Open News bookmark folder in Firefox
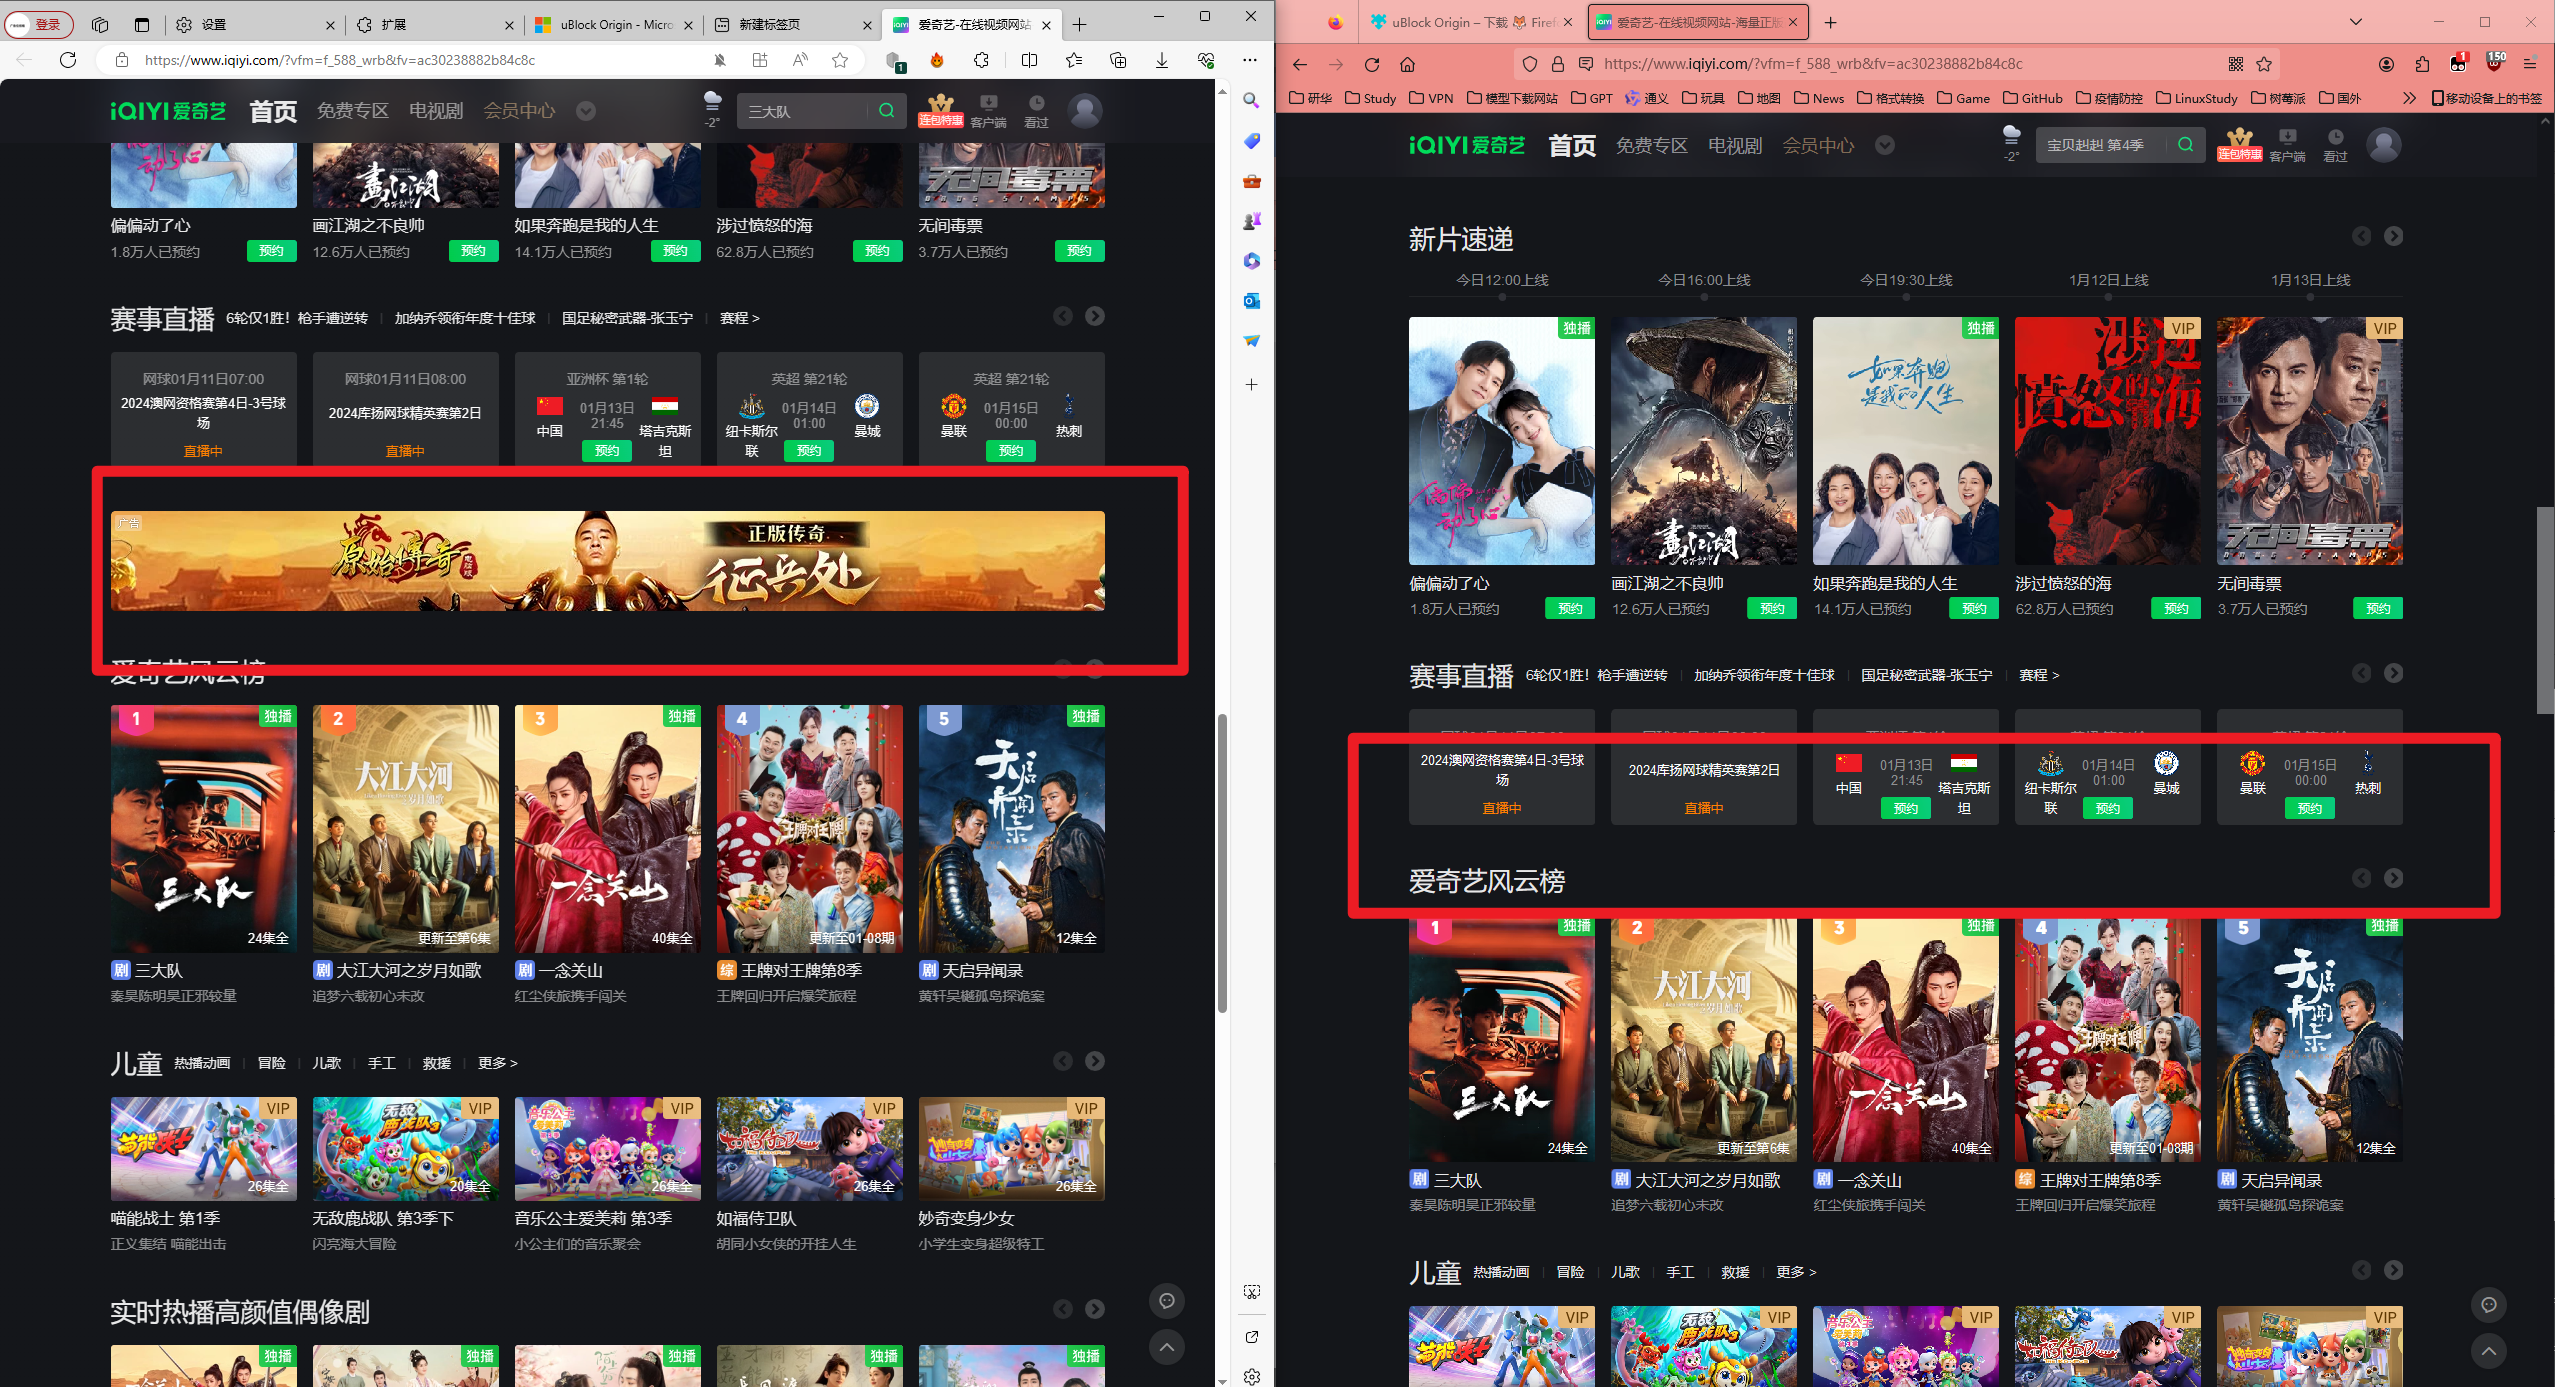2555x1387 pixels. coord(1818,98)
